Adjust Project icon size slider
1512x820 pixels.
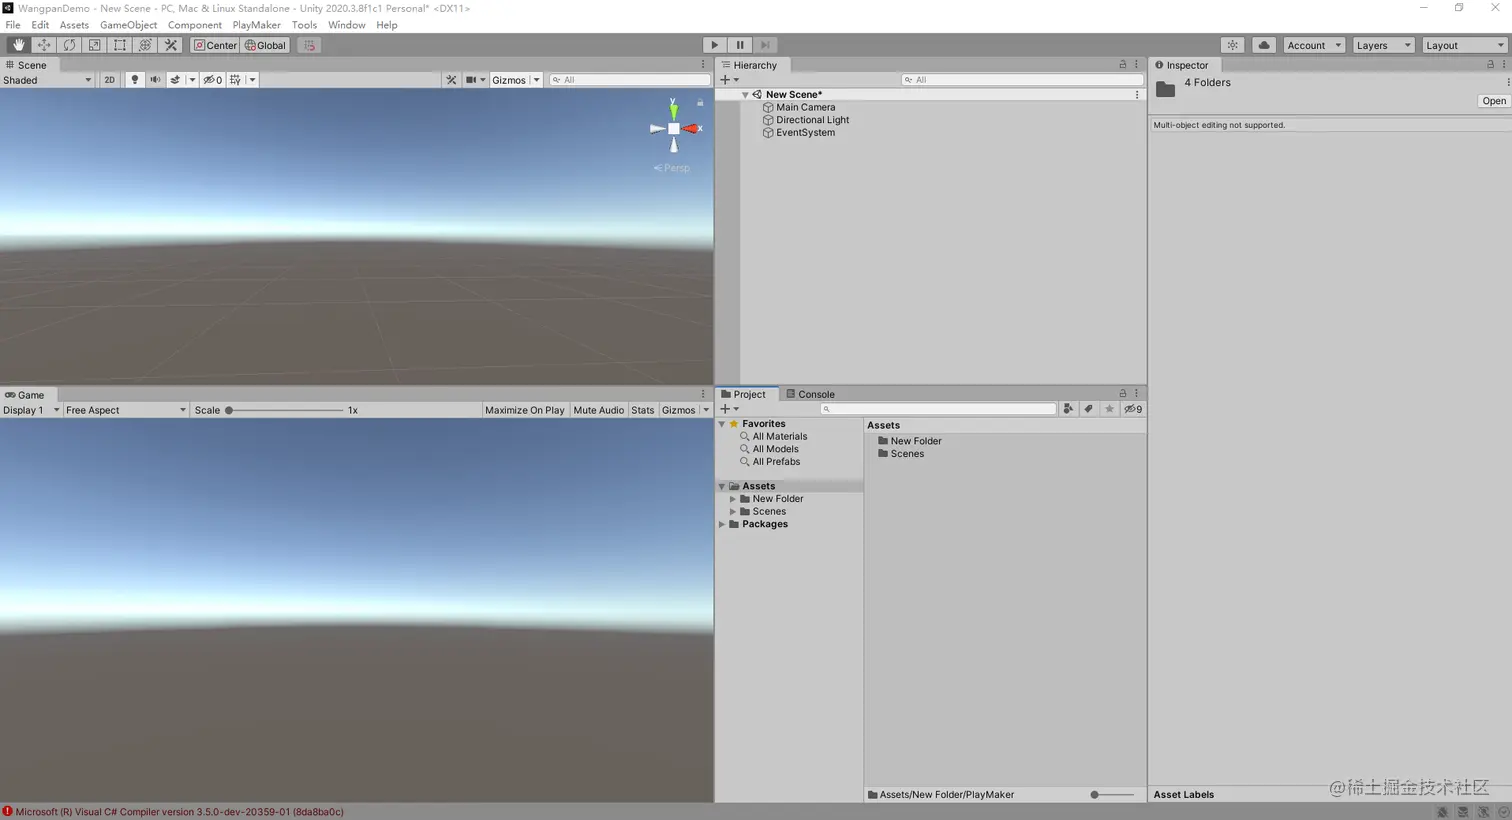[1112, 795]
